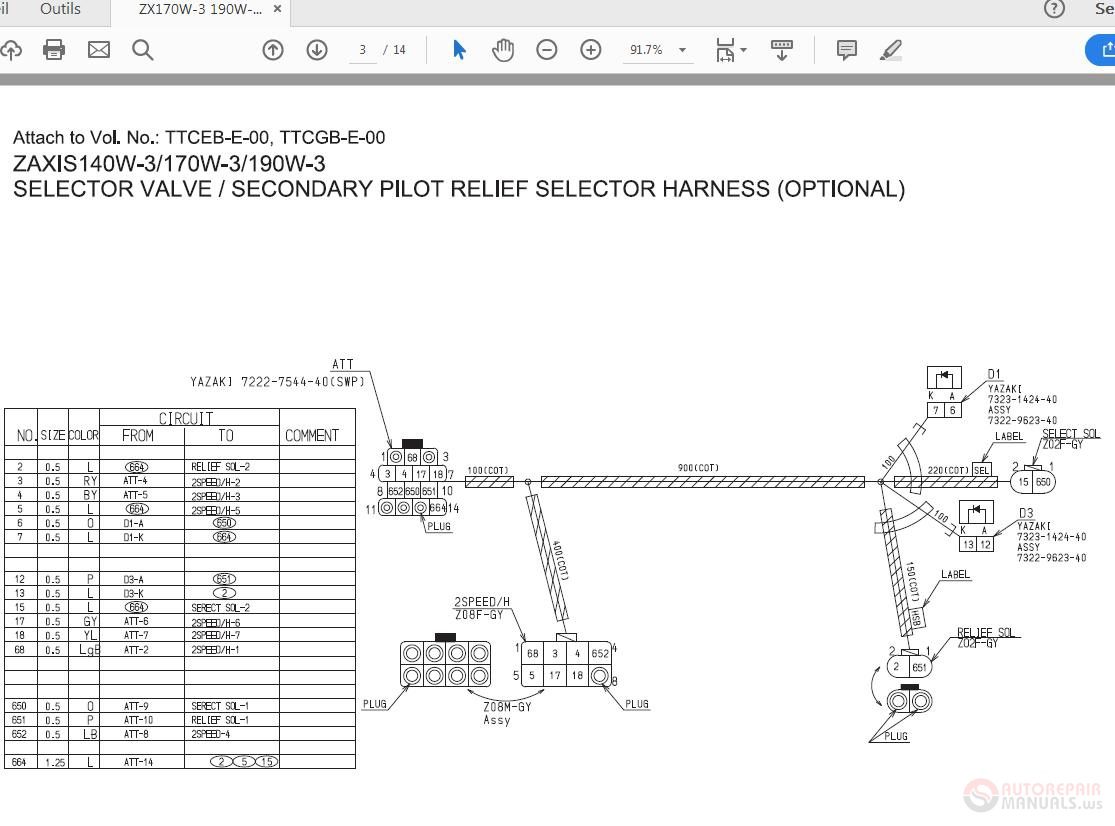Click the 'RELIEF SOL' connector label
The image size is (1115, 826).
(986, 633)
